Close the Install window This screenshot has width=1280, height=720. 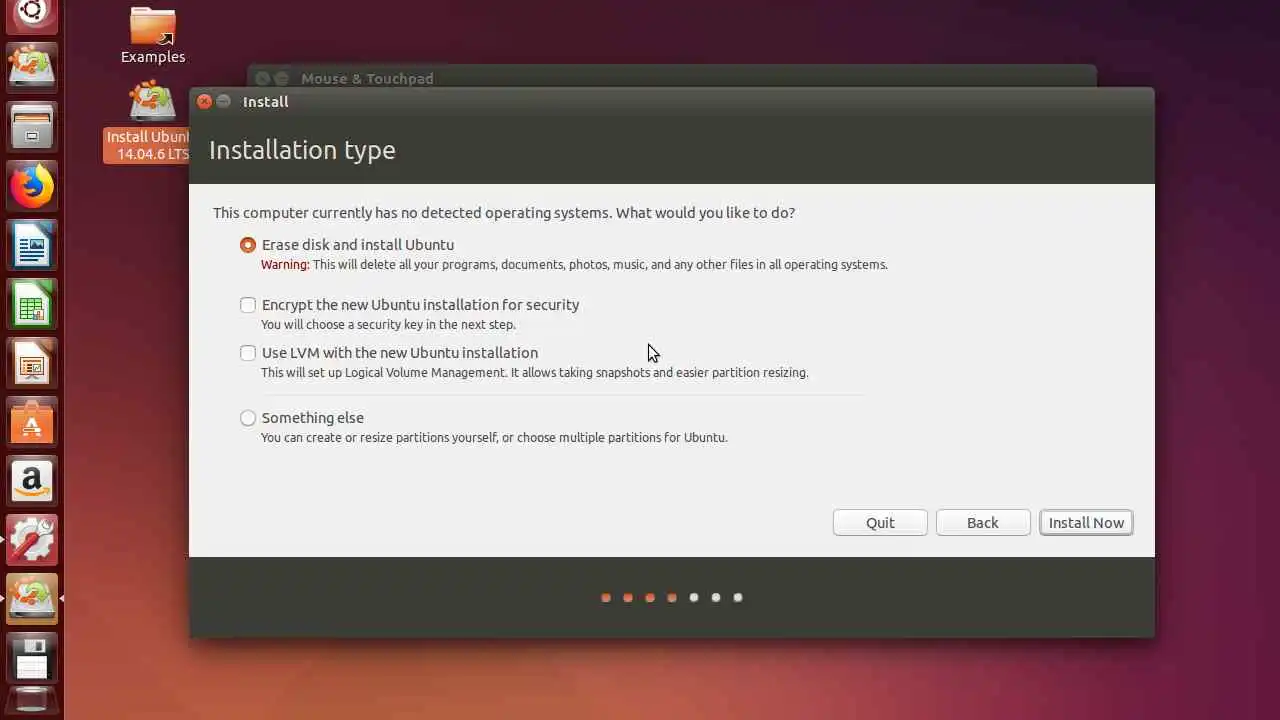[204, 101]
